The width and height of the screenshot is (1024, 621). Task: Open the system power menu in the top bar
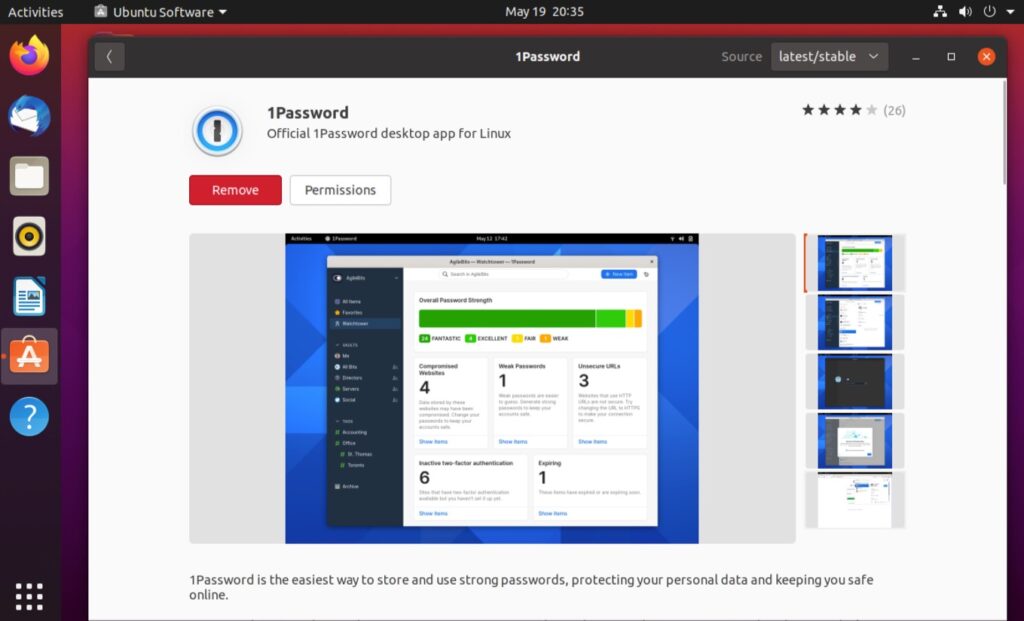click(x=987, y=12)
